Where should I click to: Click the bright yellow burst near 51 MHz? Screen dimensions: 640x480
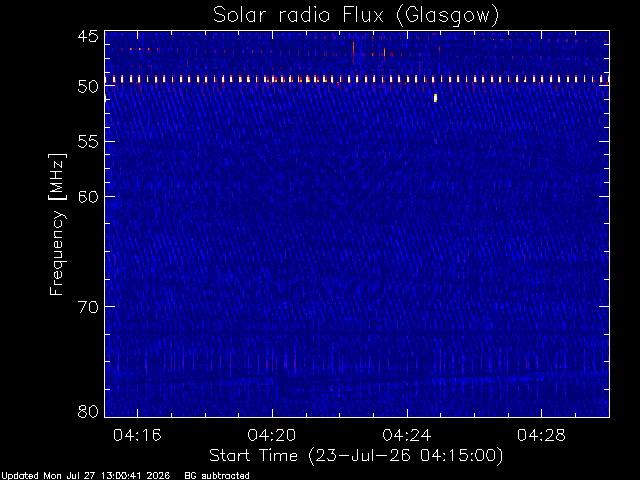436,98
